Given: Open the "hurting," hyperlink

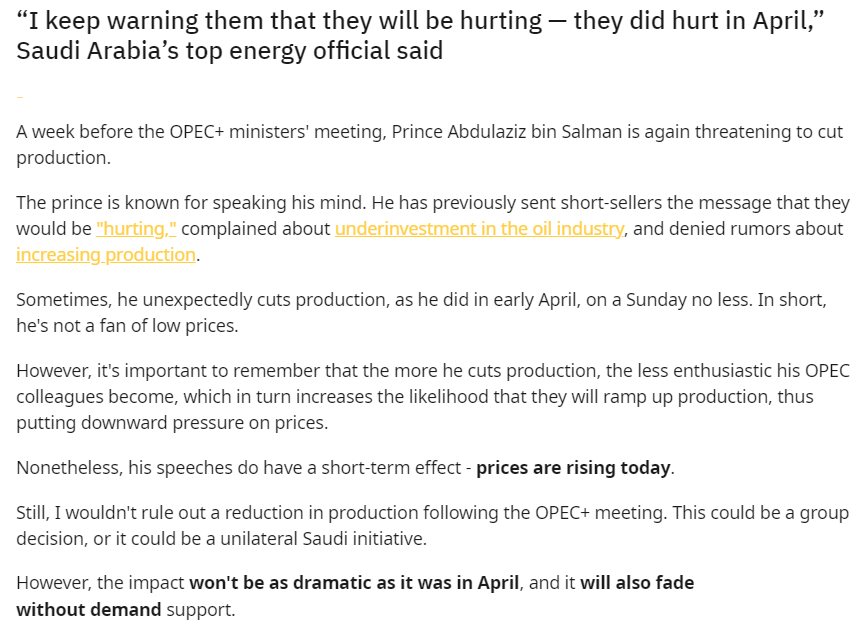Looking at the screenshot, I should coord(136,228).
